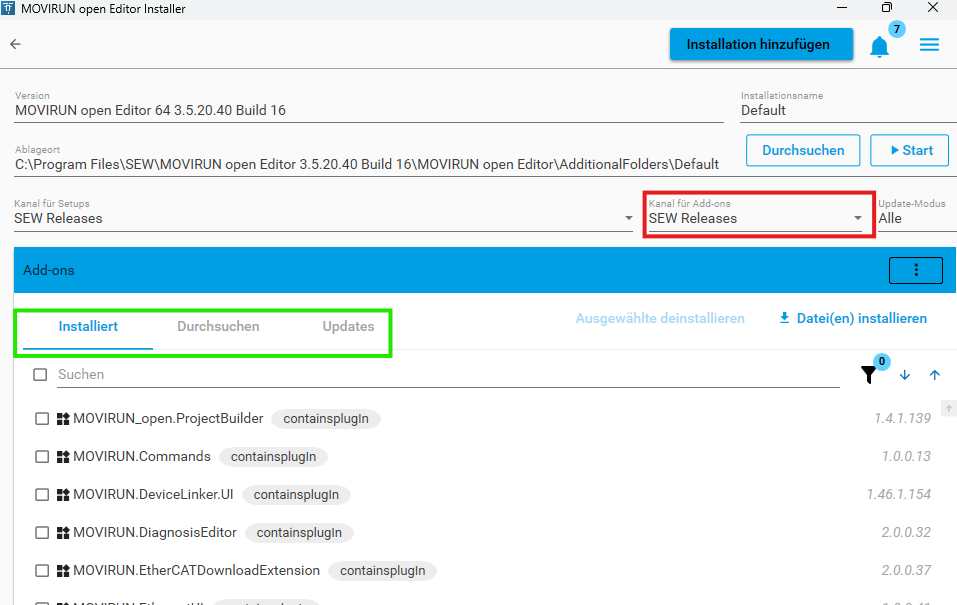Select the MOVIRUN.DiagnosisEditor checkbox
Image resolution: width=957 pixels, height=605 pixels.
click(42, 533)
